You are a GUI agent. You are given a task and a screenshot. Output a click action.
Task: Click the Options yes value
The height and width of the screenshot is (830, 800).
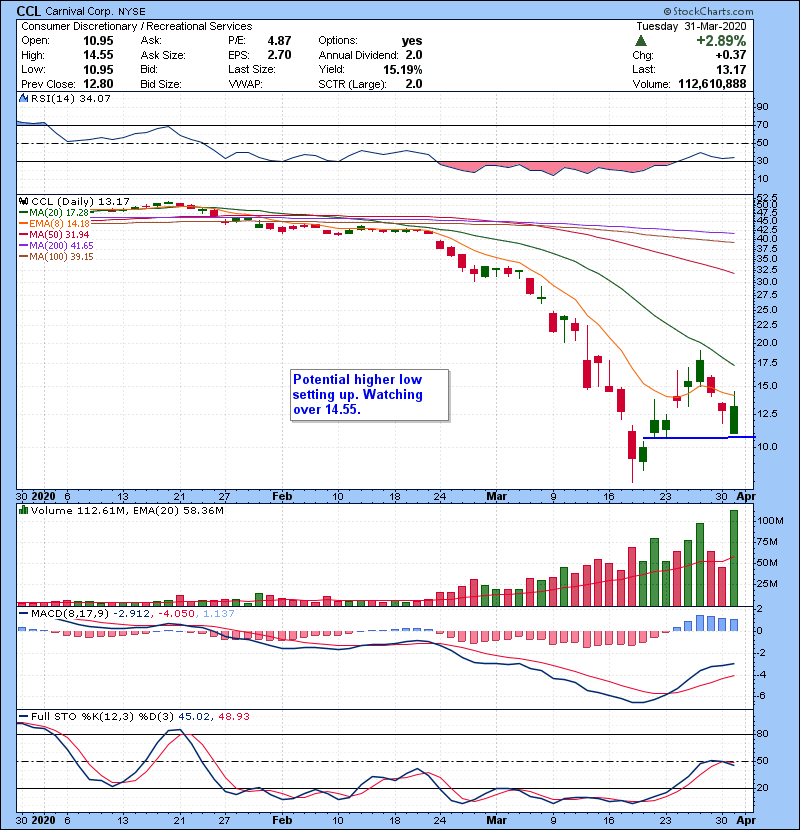coord(411,41)
